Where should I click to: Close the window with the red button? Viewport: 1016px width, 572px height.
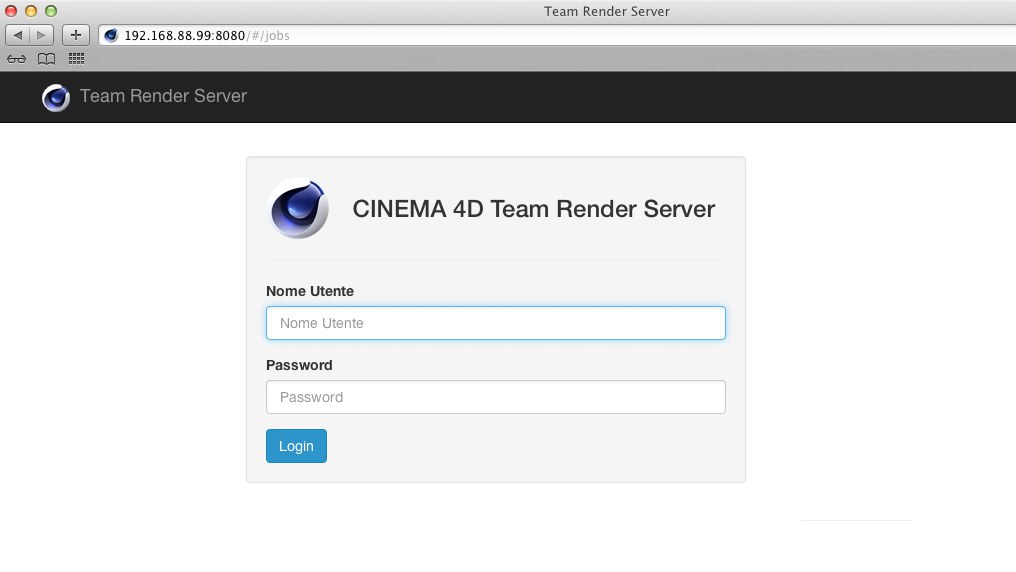pyautogui.click(x=11, y=11)
